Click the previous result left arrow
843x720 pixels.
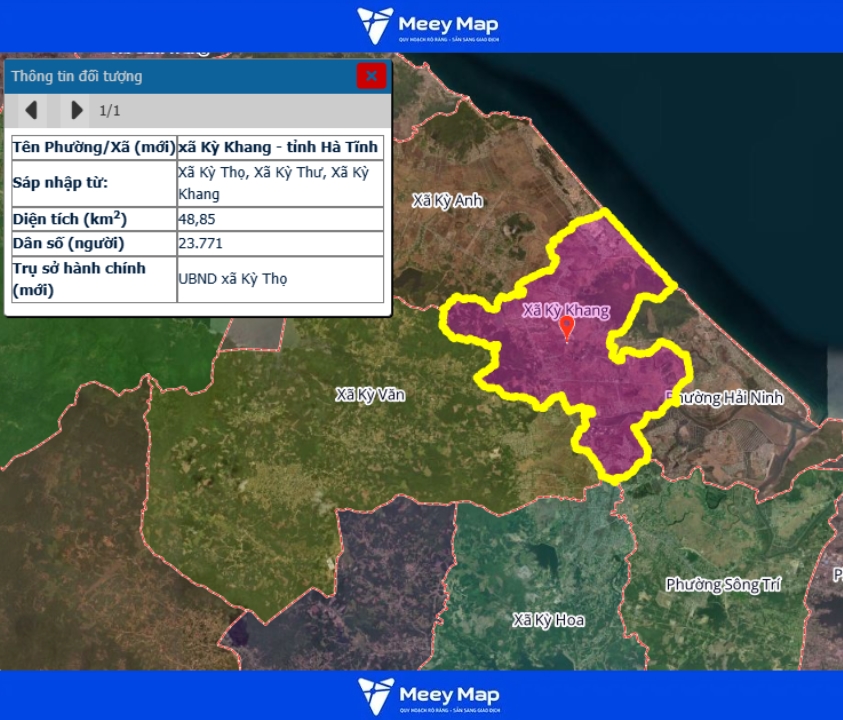(31, 110)
